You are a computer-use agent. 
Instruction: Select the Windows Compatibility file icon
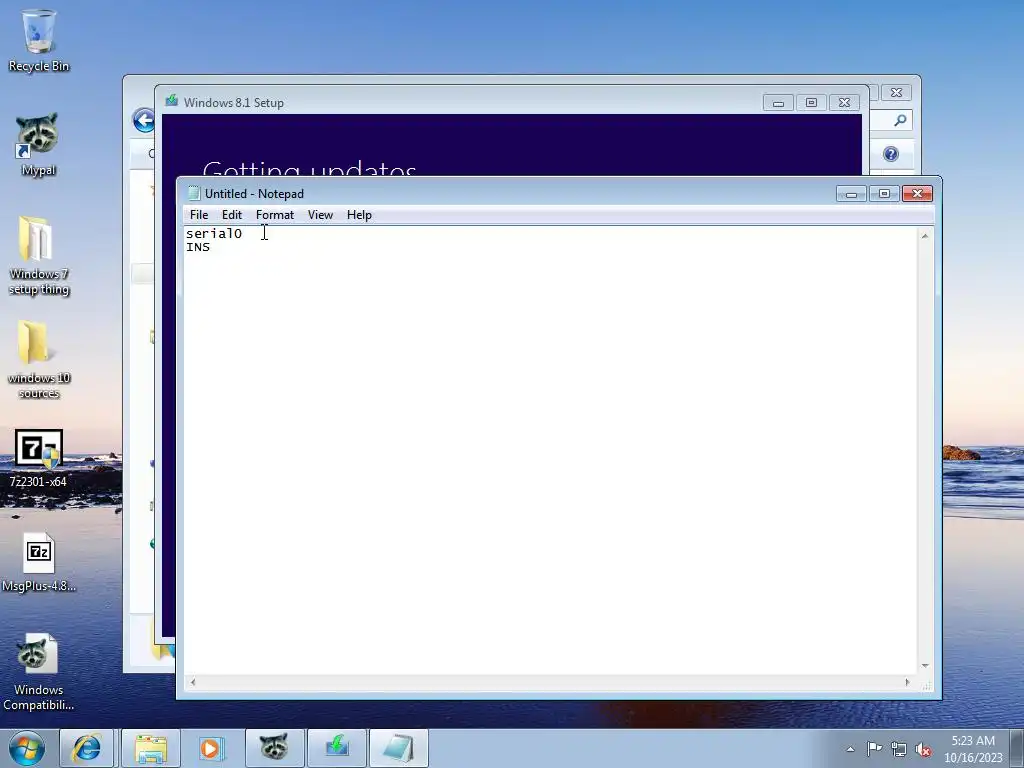(x=39, y=673)
